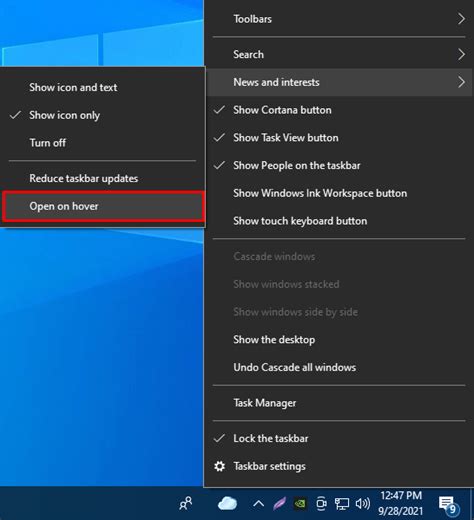Open the Action Center notification icon
Viewport: 474px width, 520px height.
coord(448,504)
